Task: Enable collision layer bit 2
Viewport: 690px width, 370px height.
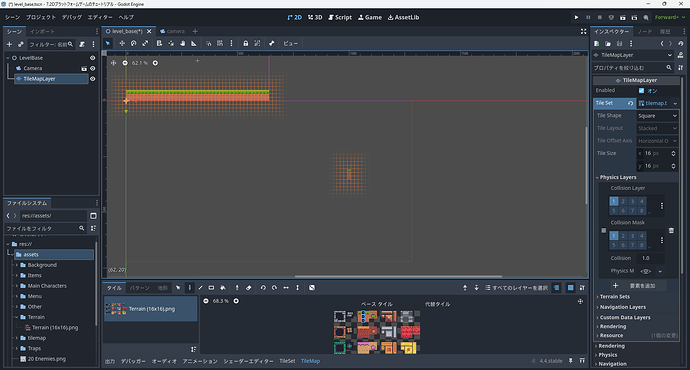Action: (x=623, y=201)
